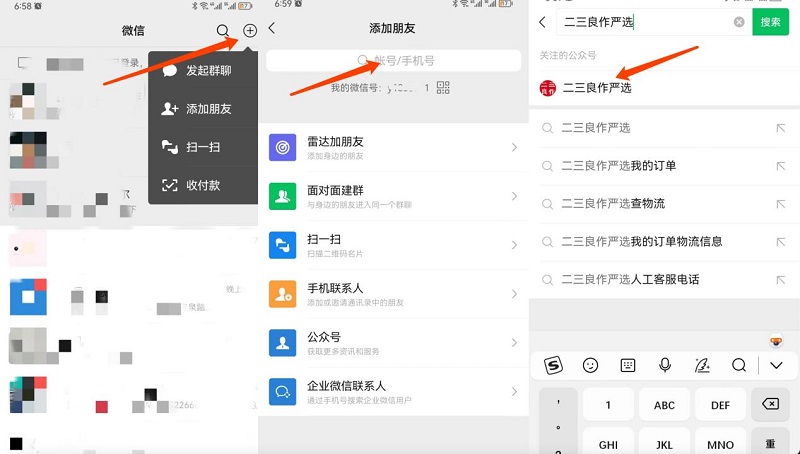Fill arrow for 二三良作严选人工客服电话 suggestion
This screenshot has width=800, height=454.
(781, 280)
